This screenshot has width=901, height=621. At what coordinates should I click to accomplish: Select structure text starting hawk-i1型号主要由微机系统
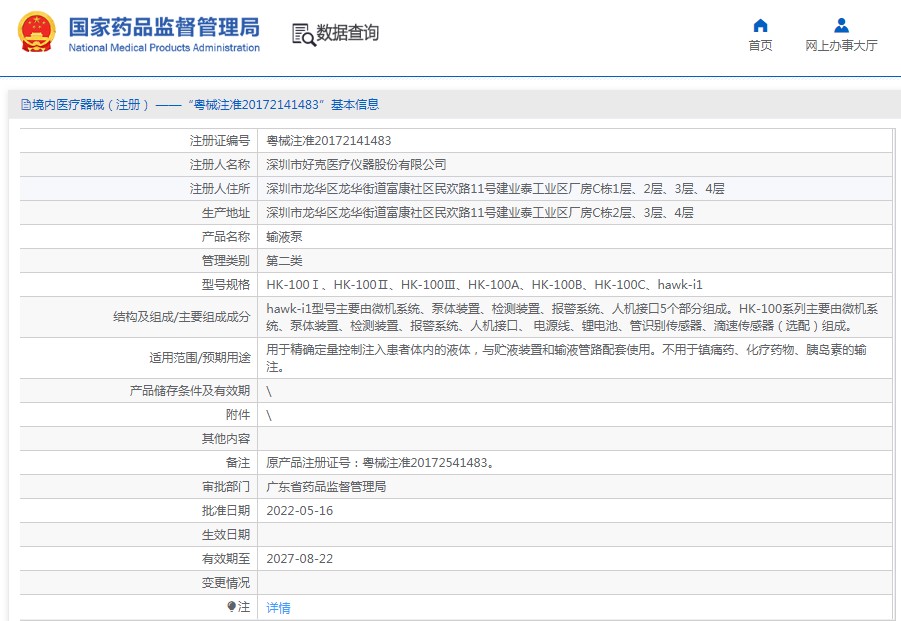(x=572, y=317)
